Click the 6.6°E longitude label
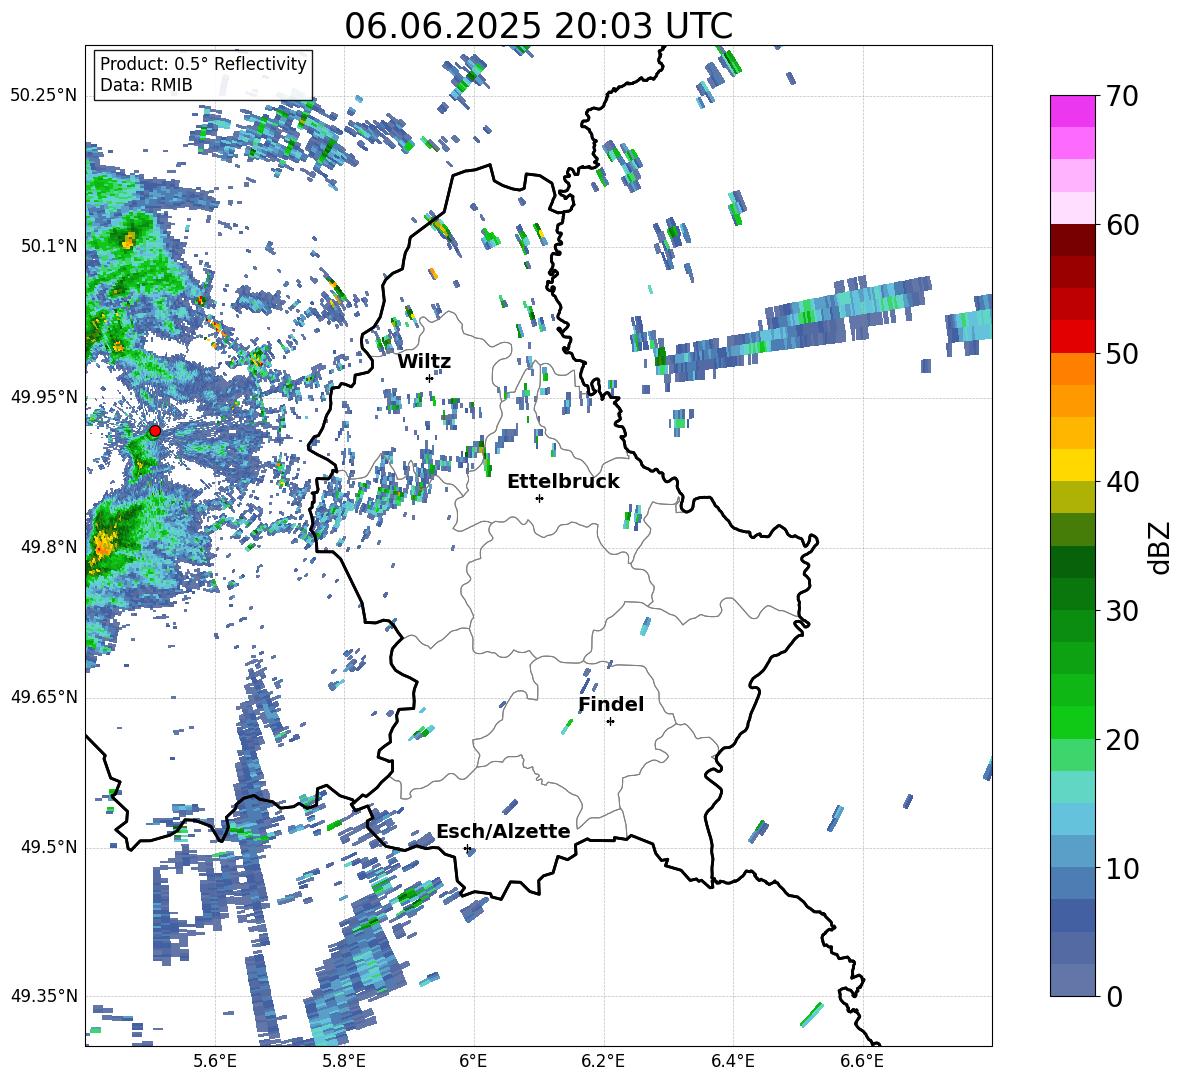The width and height of the screenshot is (1184, 1081). coord(862,1061)
